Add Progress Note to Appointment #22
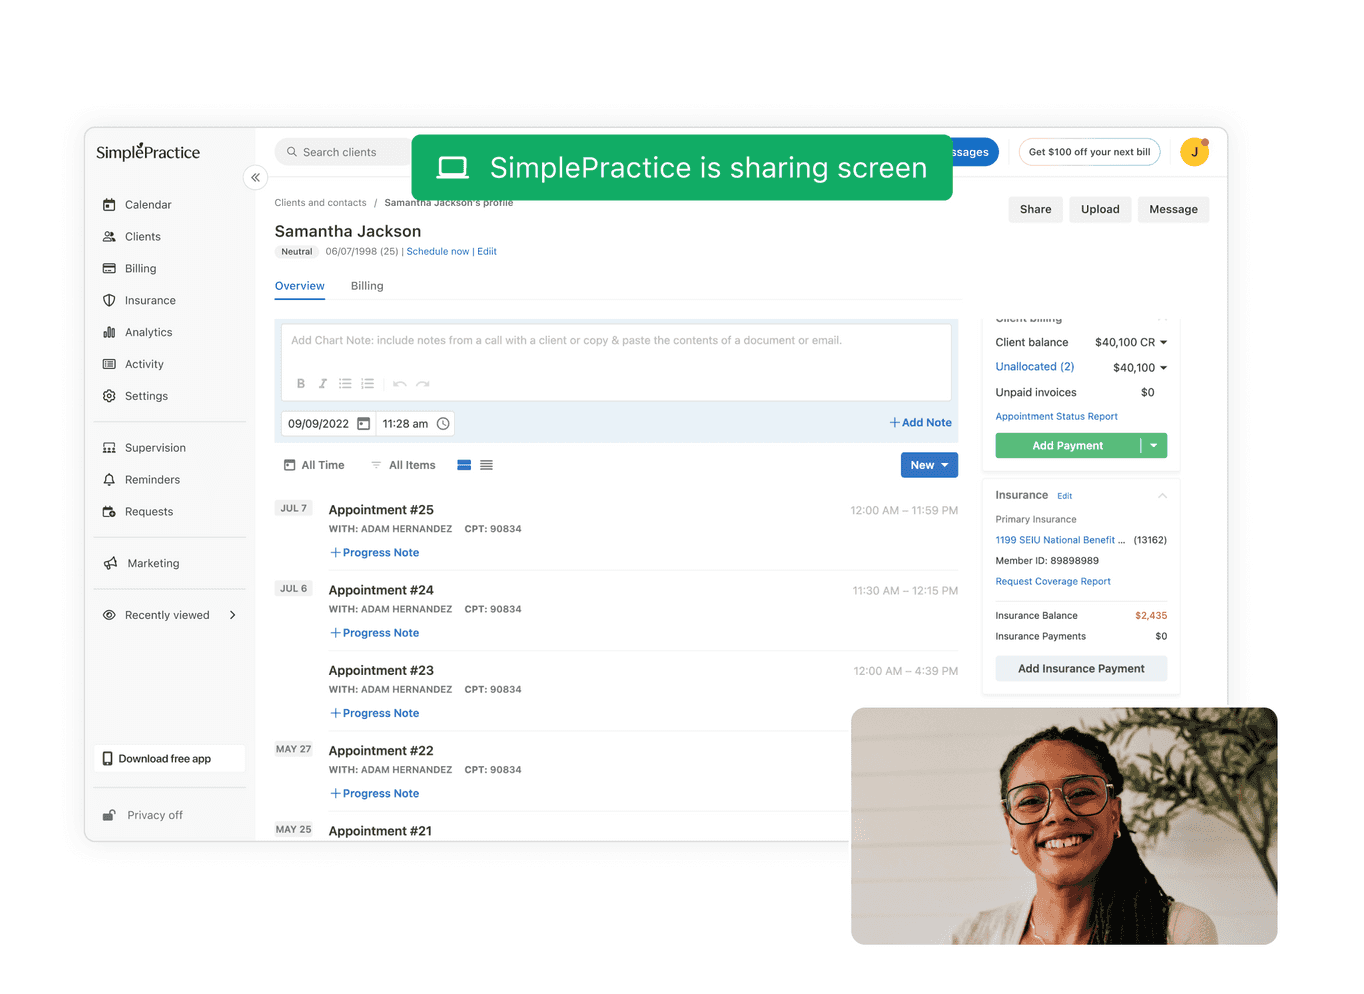 [x=374, y=794]
